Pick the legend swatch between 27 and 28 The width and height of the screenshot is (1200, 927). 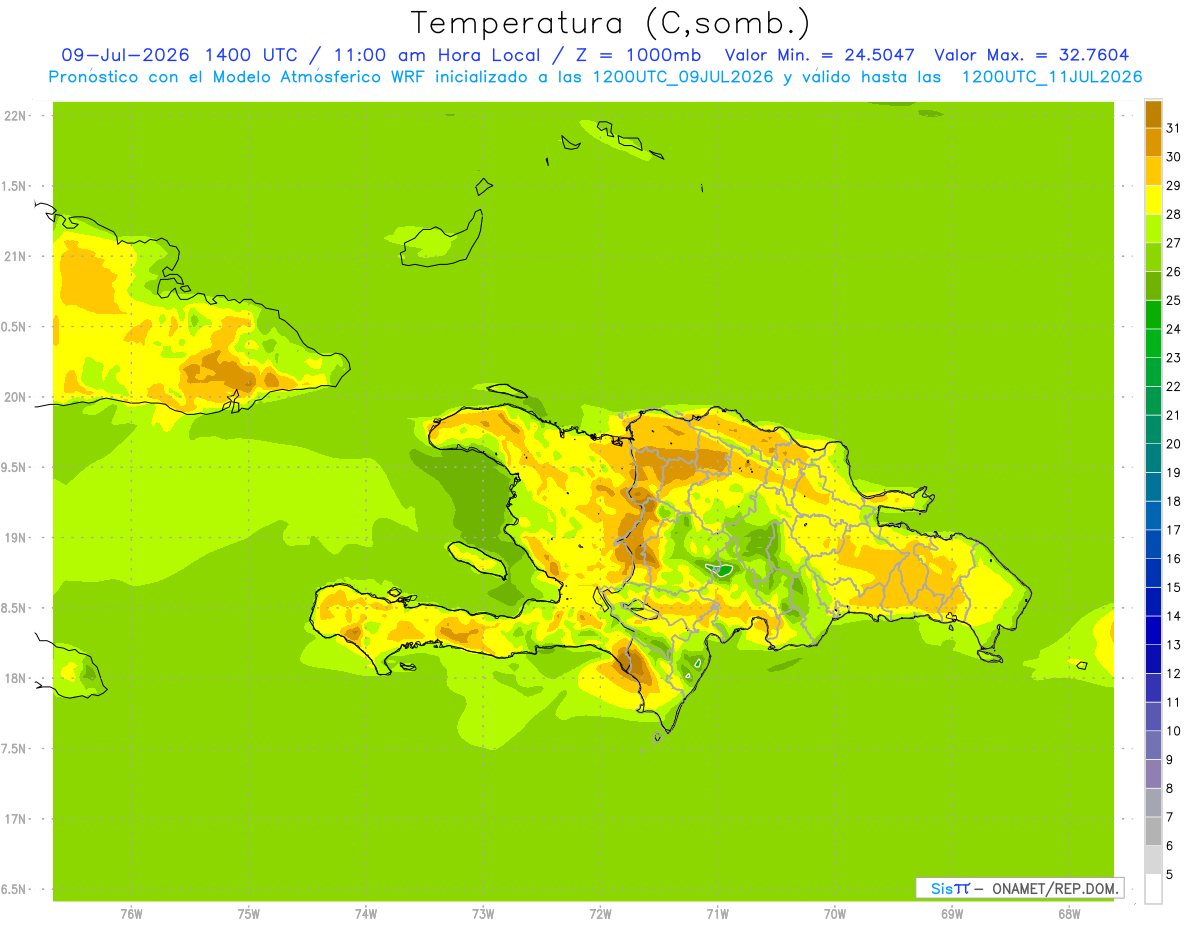click(1153, 228)
